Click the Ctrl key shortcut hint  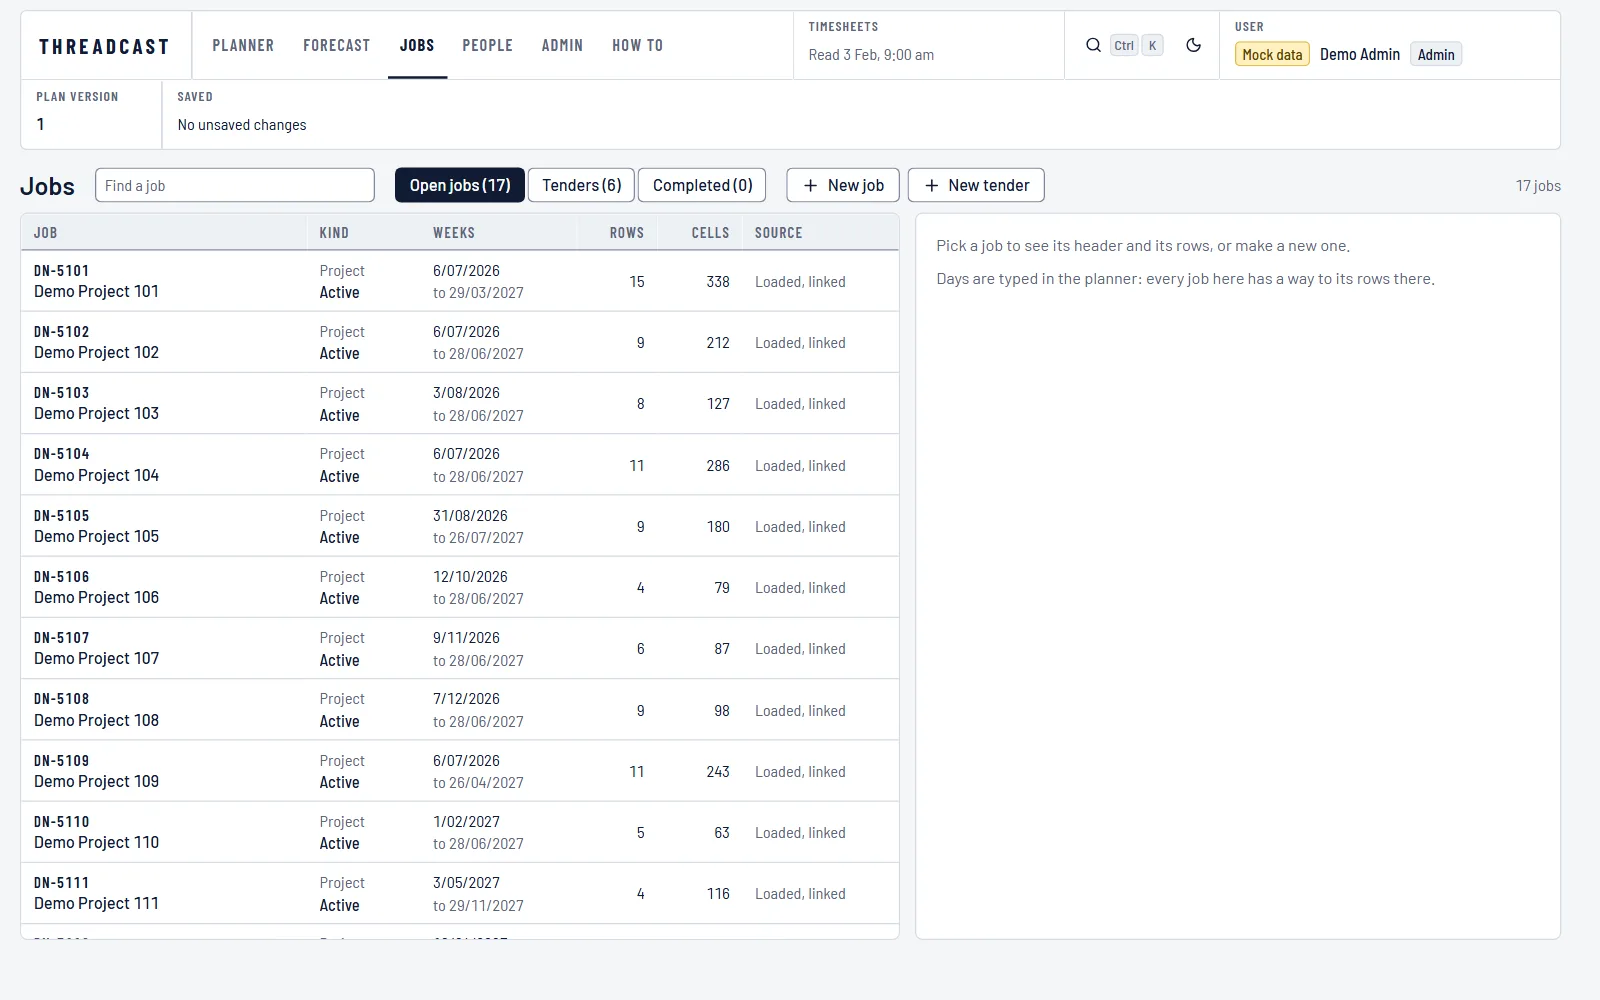coord(1124,45)
